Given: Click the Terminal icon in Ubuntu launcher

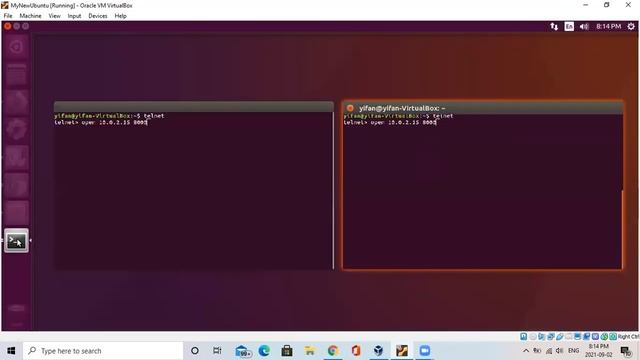Looking at the screenshot, I should (x=16, y=240).
